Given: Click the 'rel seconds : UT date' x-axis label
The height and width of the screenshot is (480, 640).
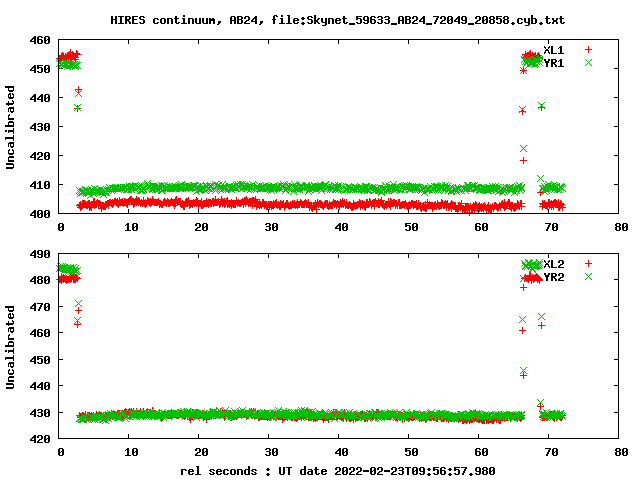Looking at the screenshot, I should [x=253, y=471].
